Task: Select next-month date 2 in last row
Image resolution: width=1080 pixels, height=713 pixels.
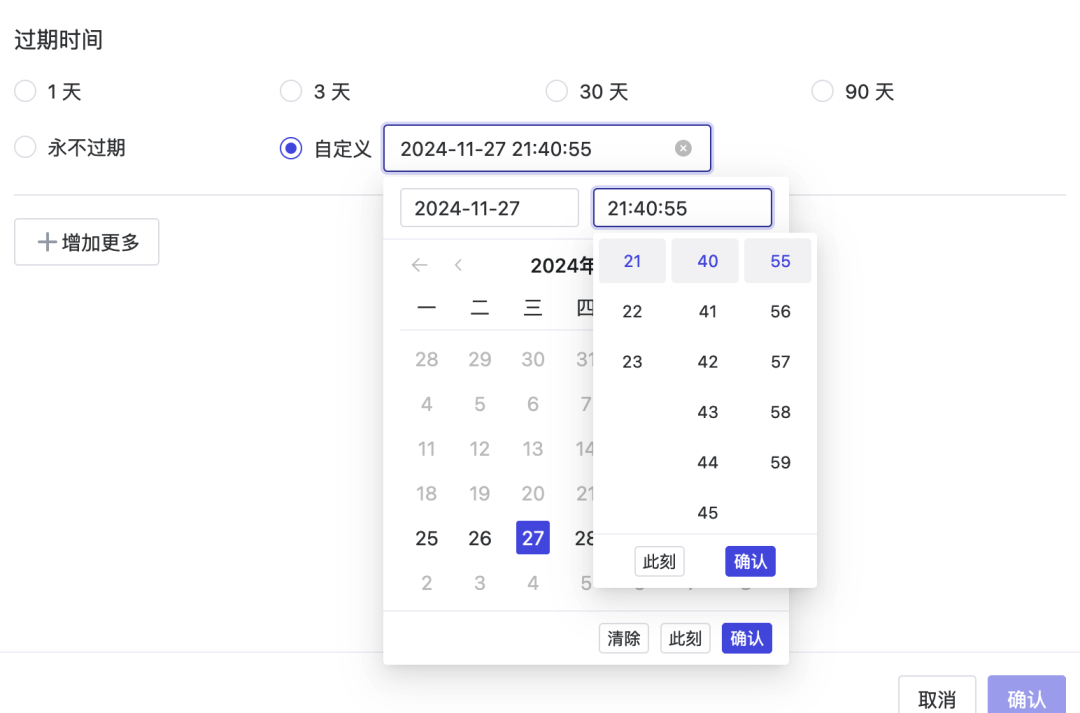Action: (426, 583)
